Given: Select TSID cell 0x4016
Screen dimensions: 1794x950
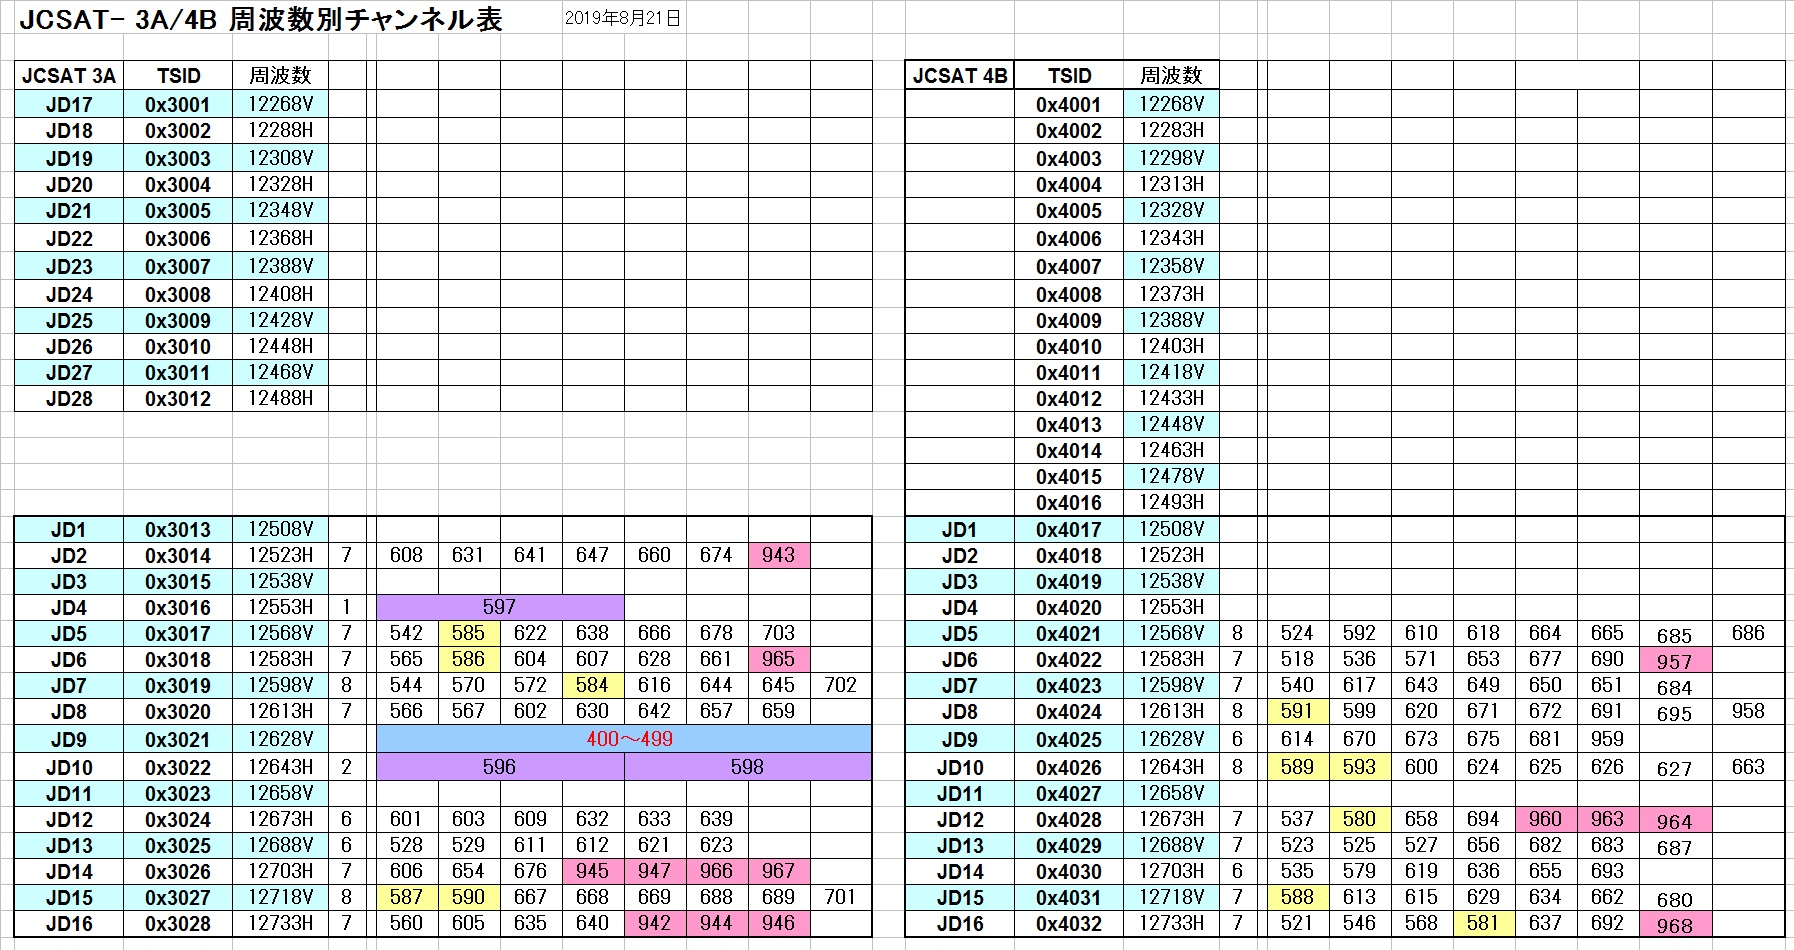Looking at the screenshot, I should click(x=1069, y=502).
